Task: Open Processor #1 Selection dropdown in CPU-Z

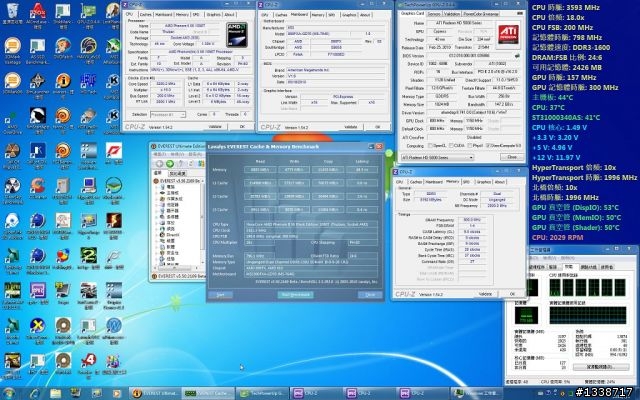Action: [168, 115]
